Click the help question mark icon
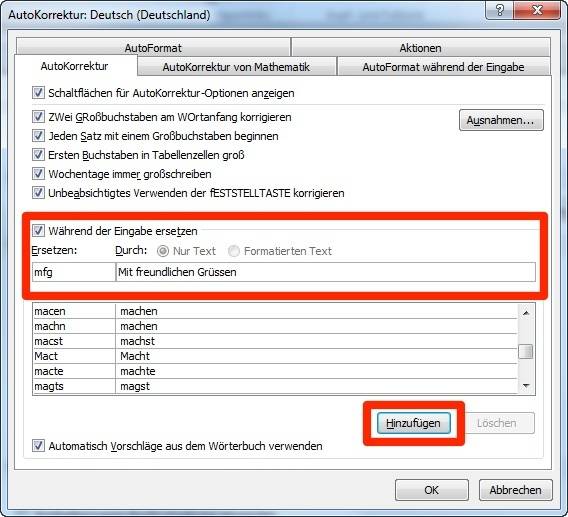 [x=499, y=11]
